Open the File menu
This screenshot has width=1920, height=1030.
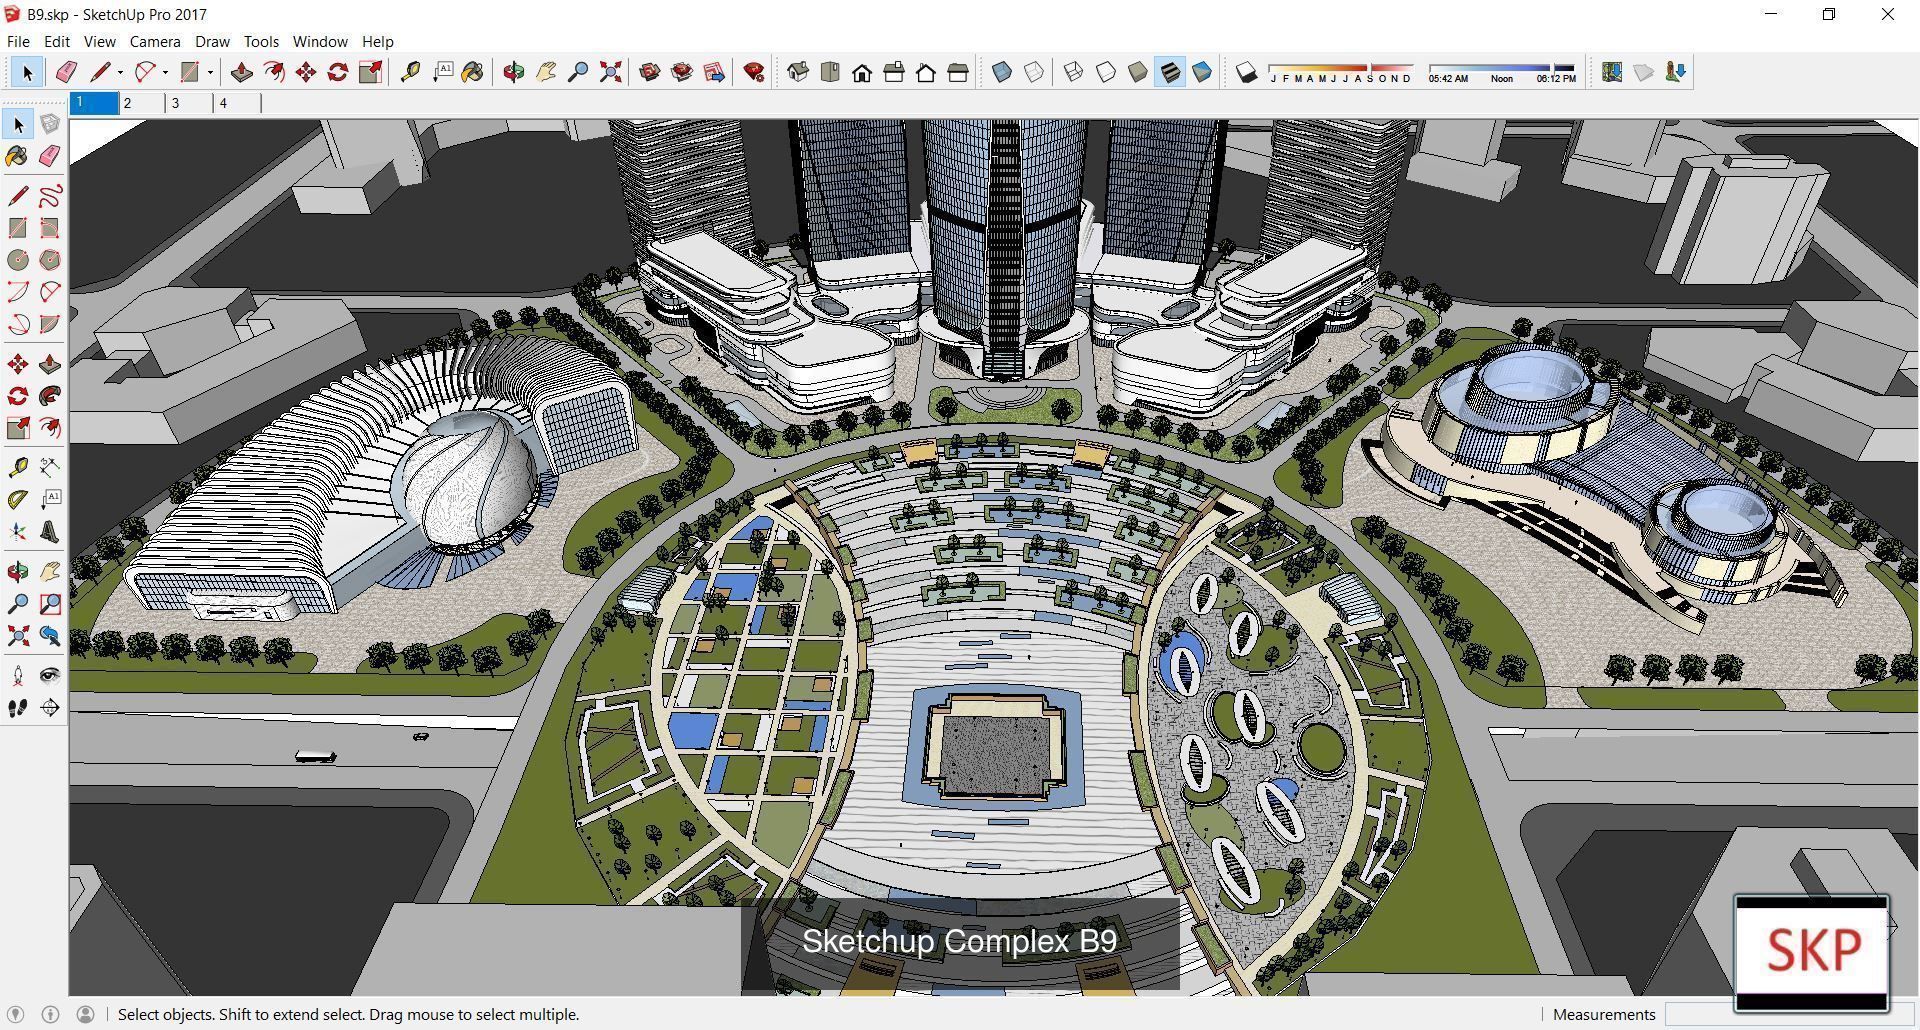coord(18,41)
